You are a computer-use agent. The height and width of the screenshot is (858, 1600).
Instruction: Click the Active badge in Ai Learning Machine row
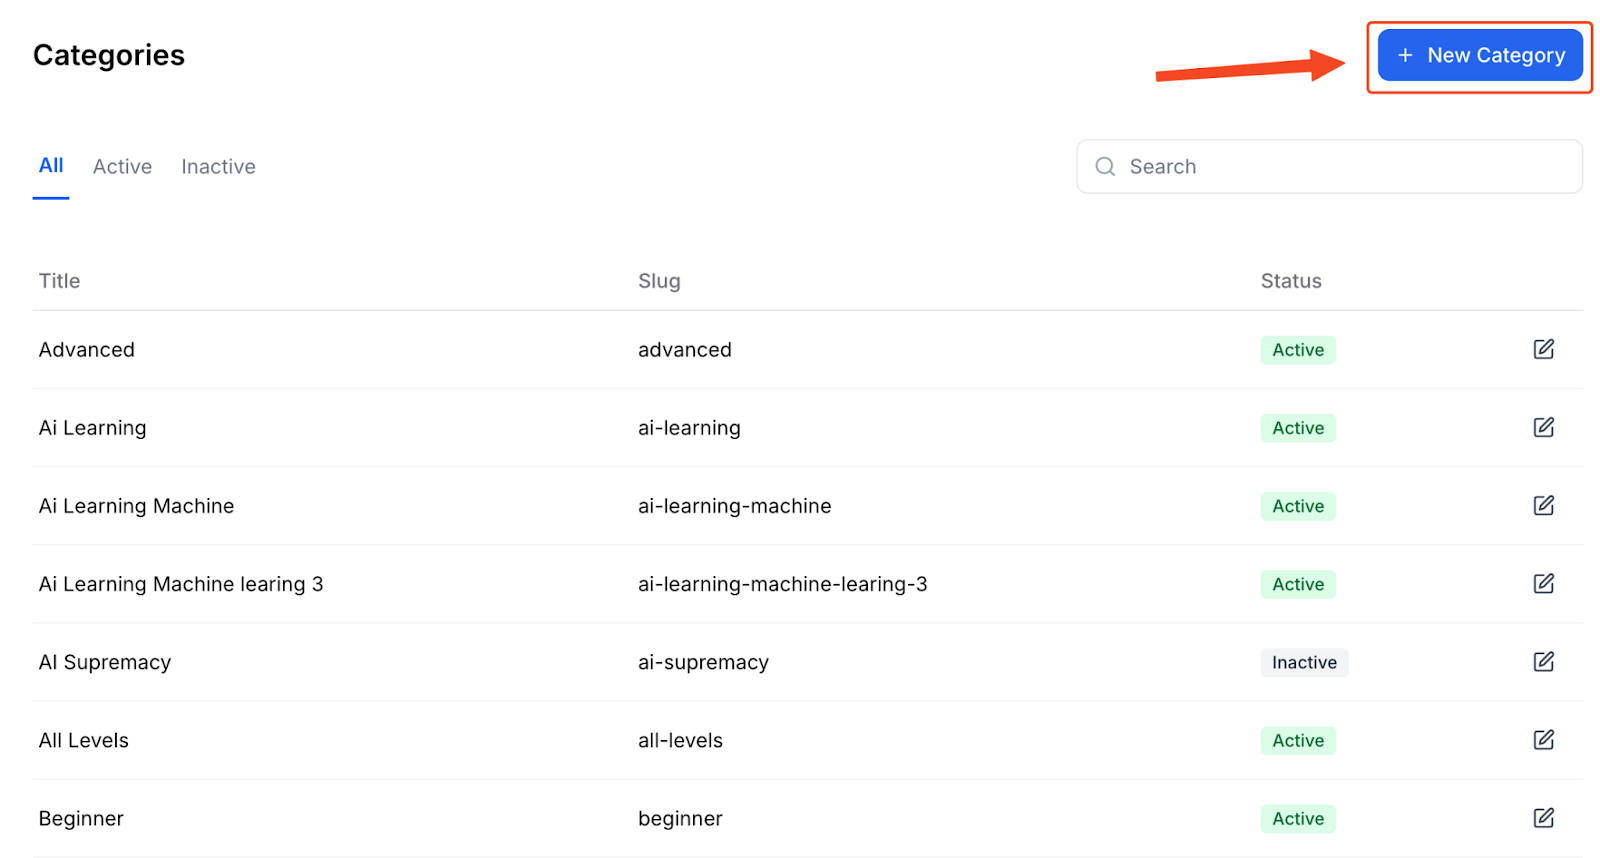click(1298, 506)
